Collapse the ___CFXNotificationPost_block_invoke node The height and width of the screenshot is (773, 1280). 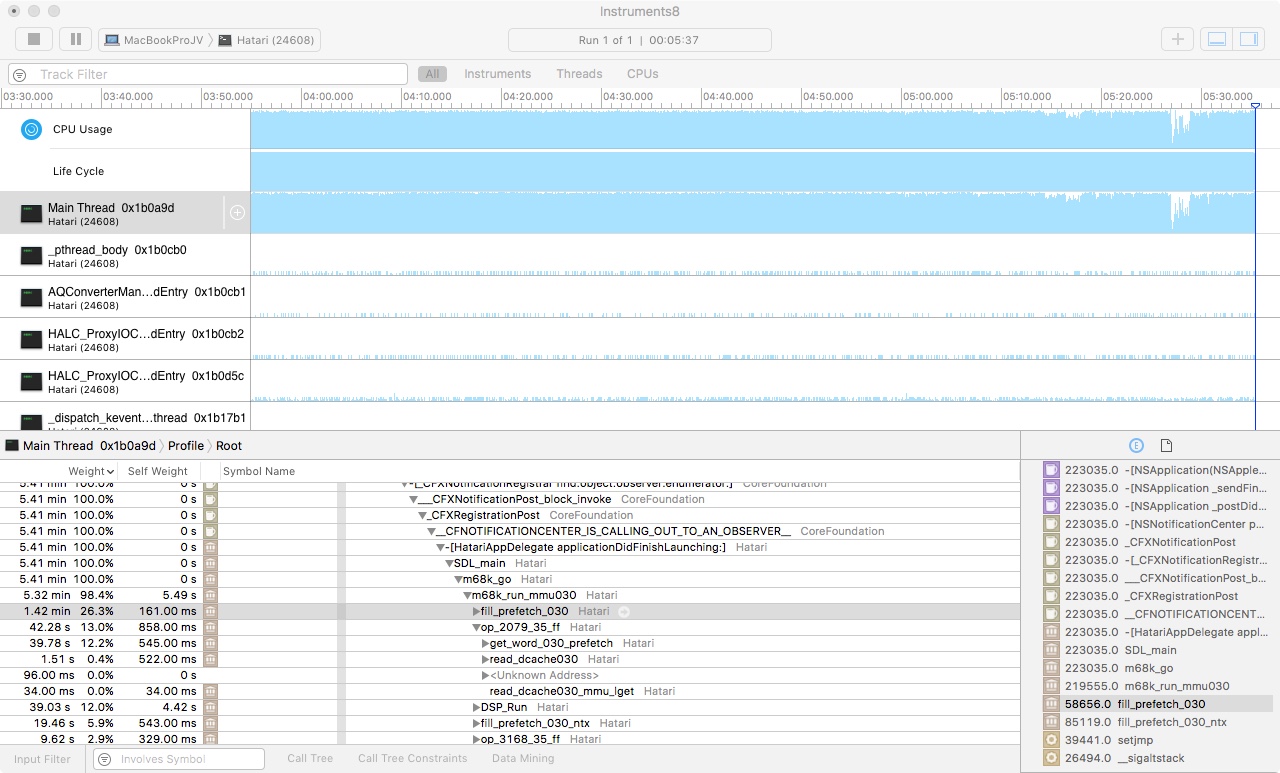coord(413,499)
